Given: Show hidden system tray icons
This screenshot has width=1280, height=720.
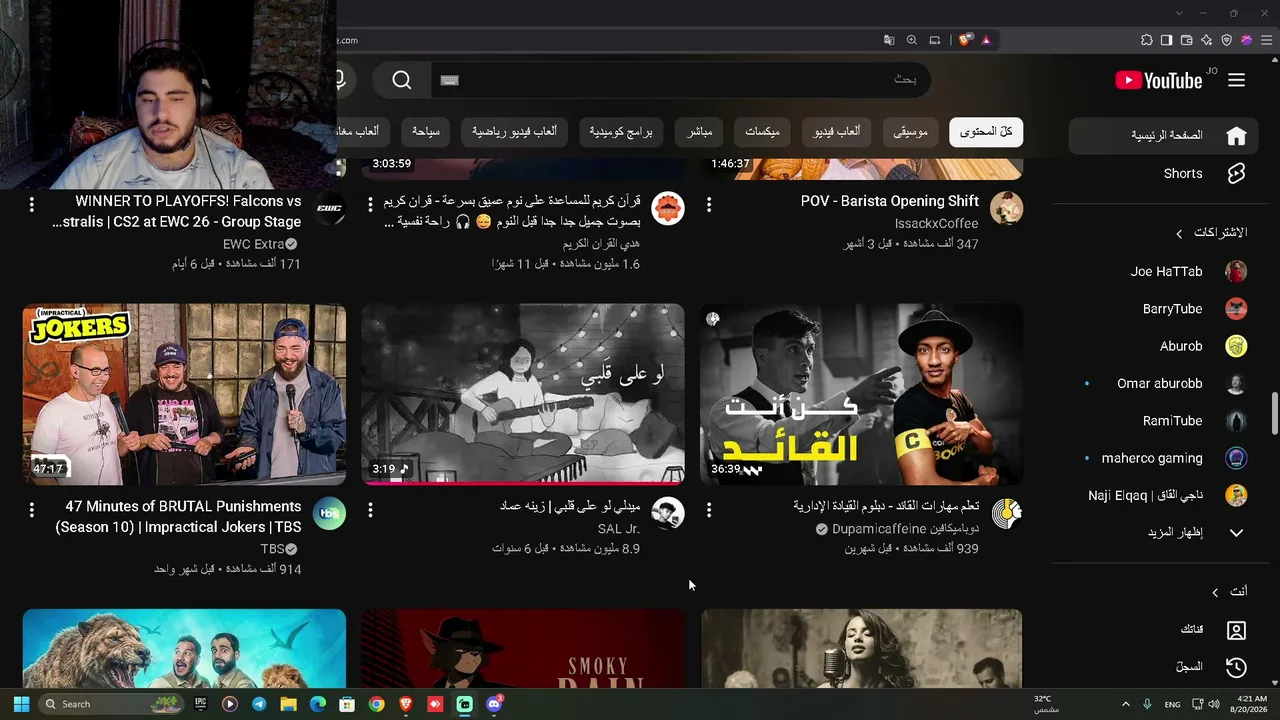Looking at the screenshot, I should (1126, 704).
